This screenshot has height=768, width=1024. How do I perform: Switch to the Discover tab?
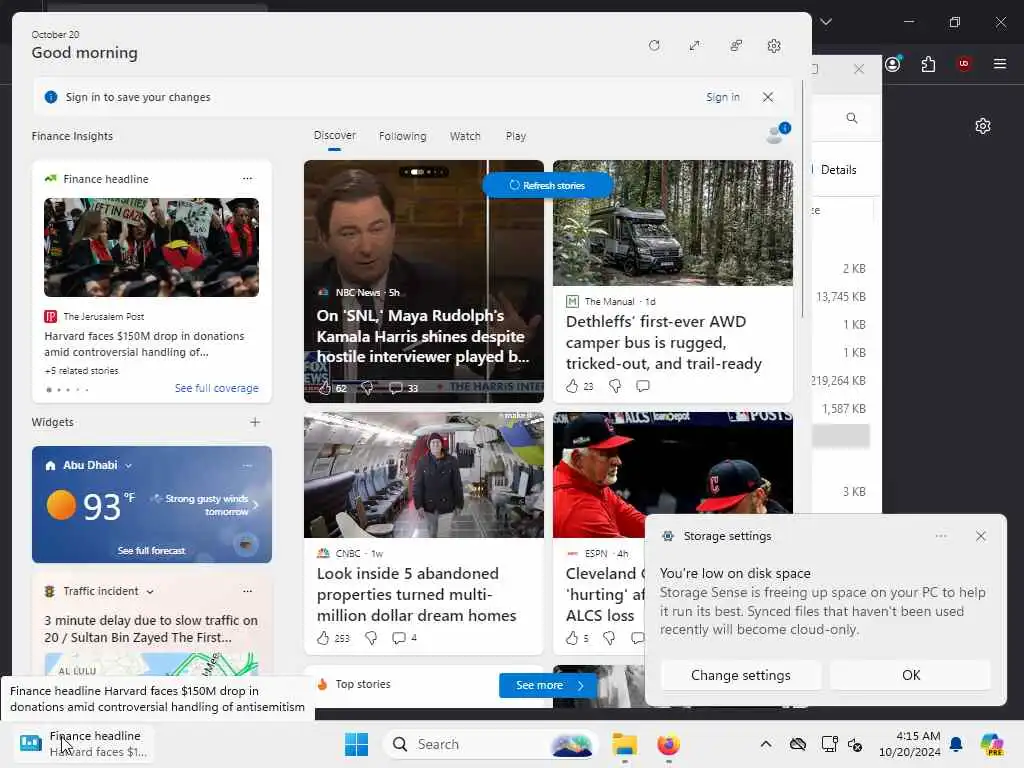coord(334,136)
